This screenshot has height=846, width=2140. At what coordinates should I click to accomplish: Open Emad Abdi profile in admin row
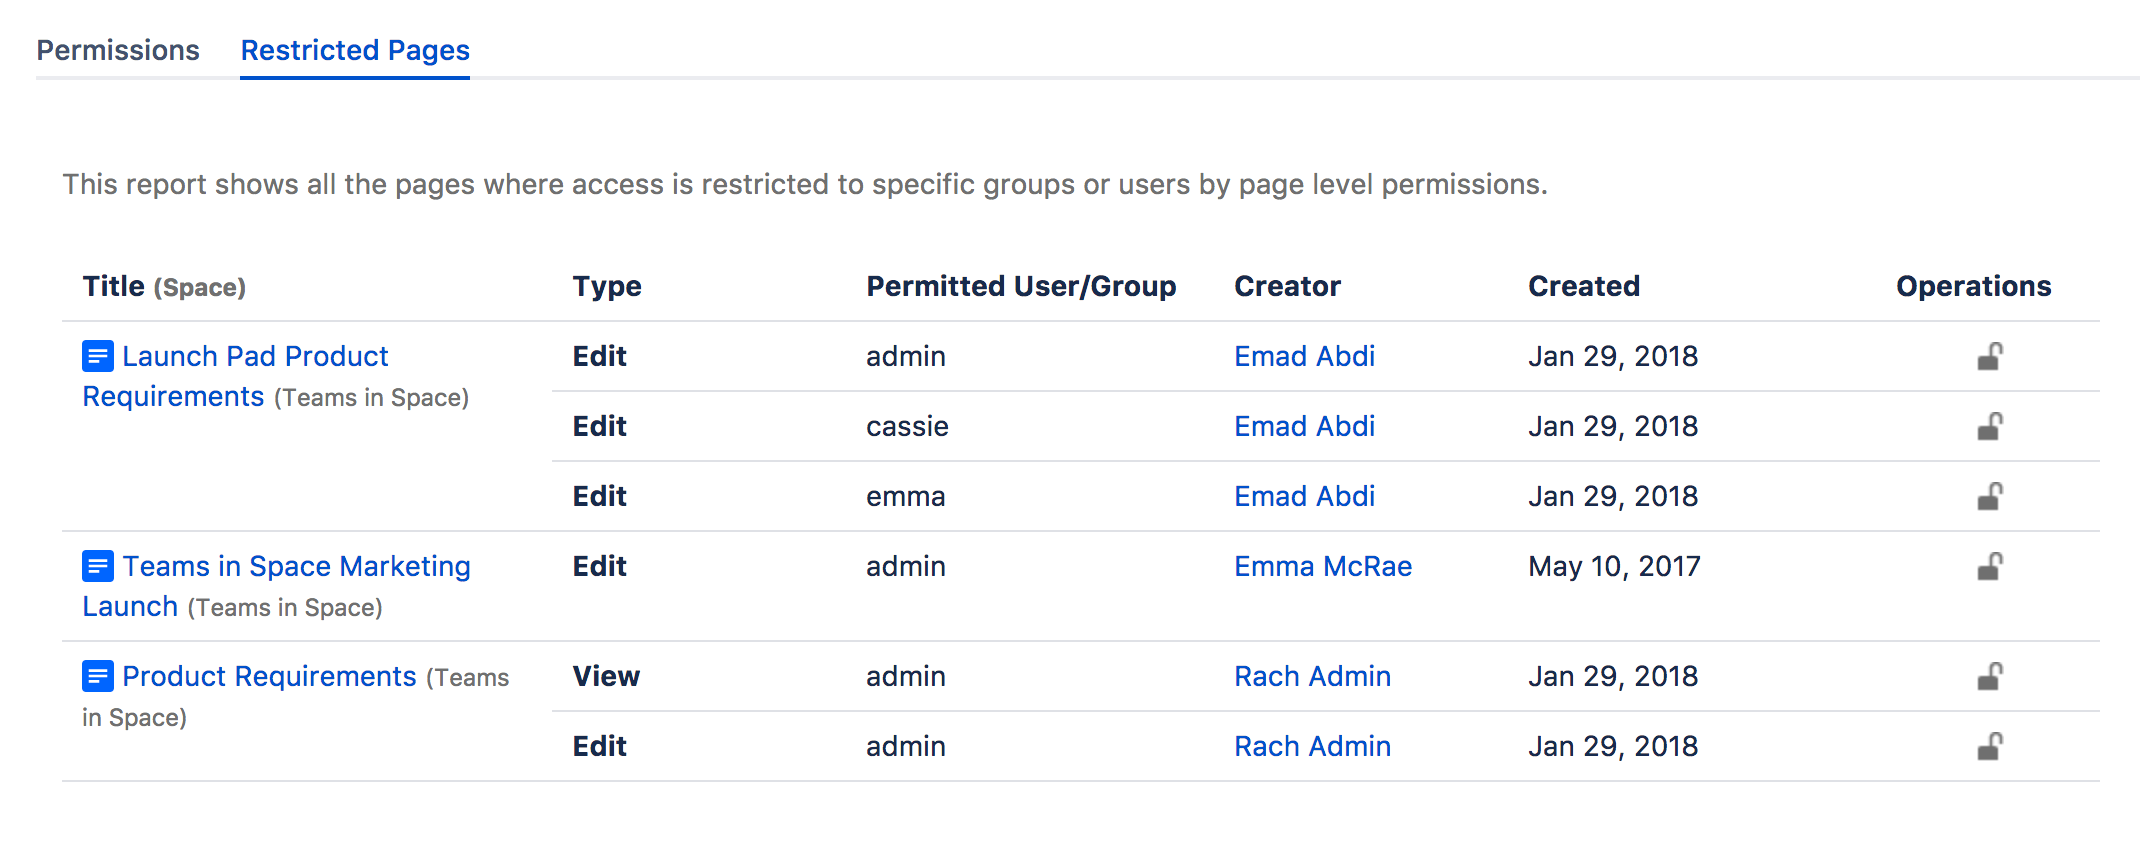coord(1304,356)
